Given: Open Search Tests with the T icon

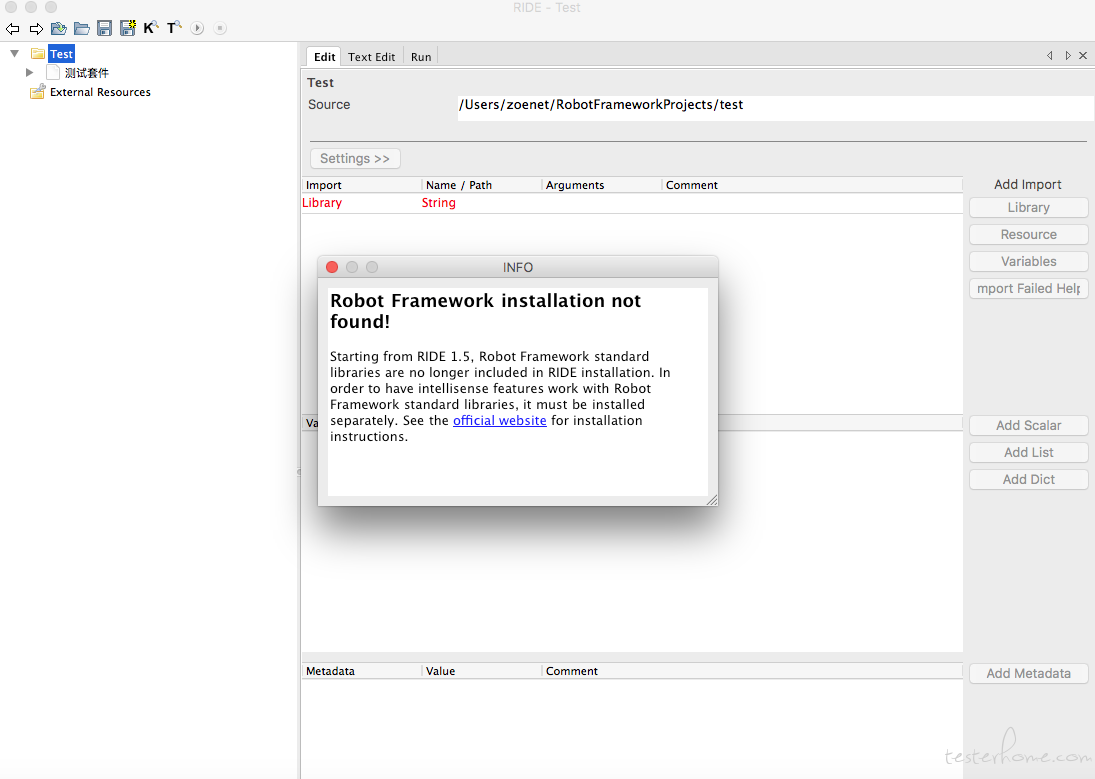Looking at the screenshot, I should pos(174,28).
